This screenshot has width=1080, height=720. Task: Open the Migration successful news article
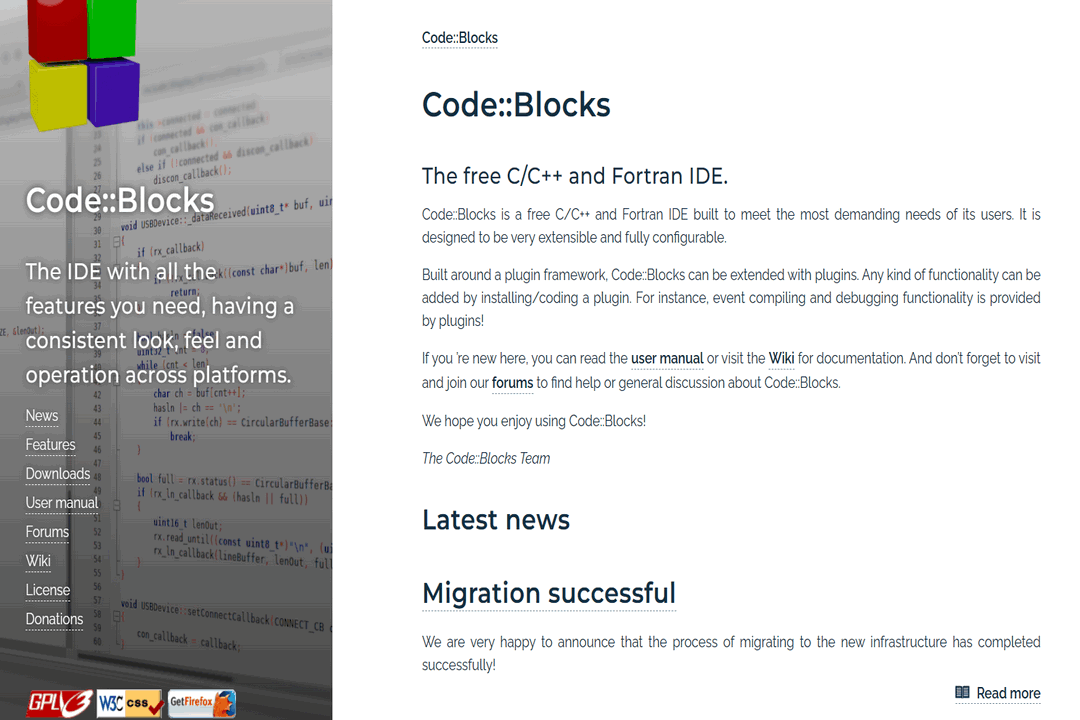tap(549, 593)
